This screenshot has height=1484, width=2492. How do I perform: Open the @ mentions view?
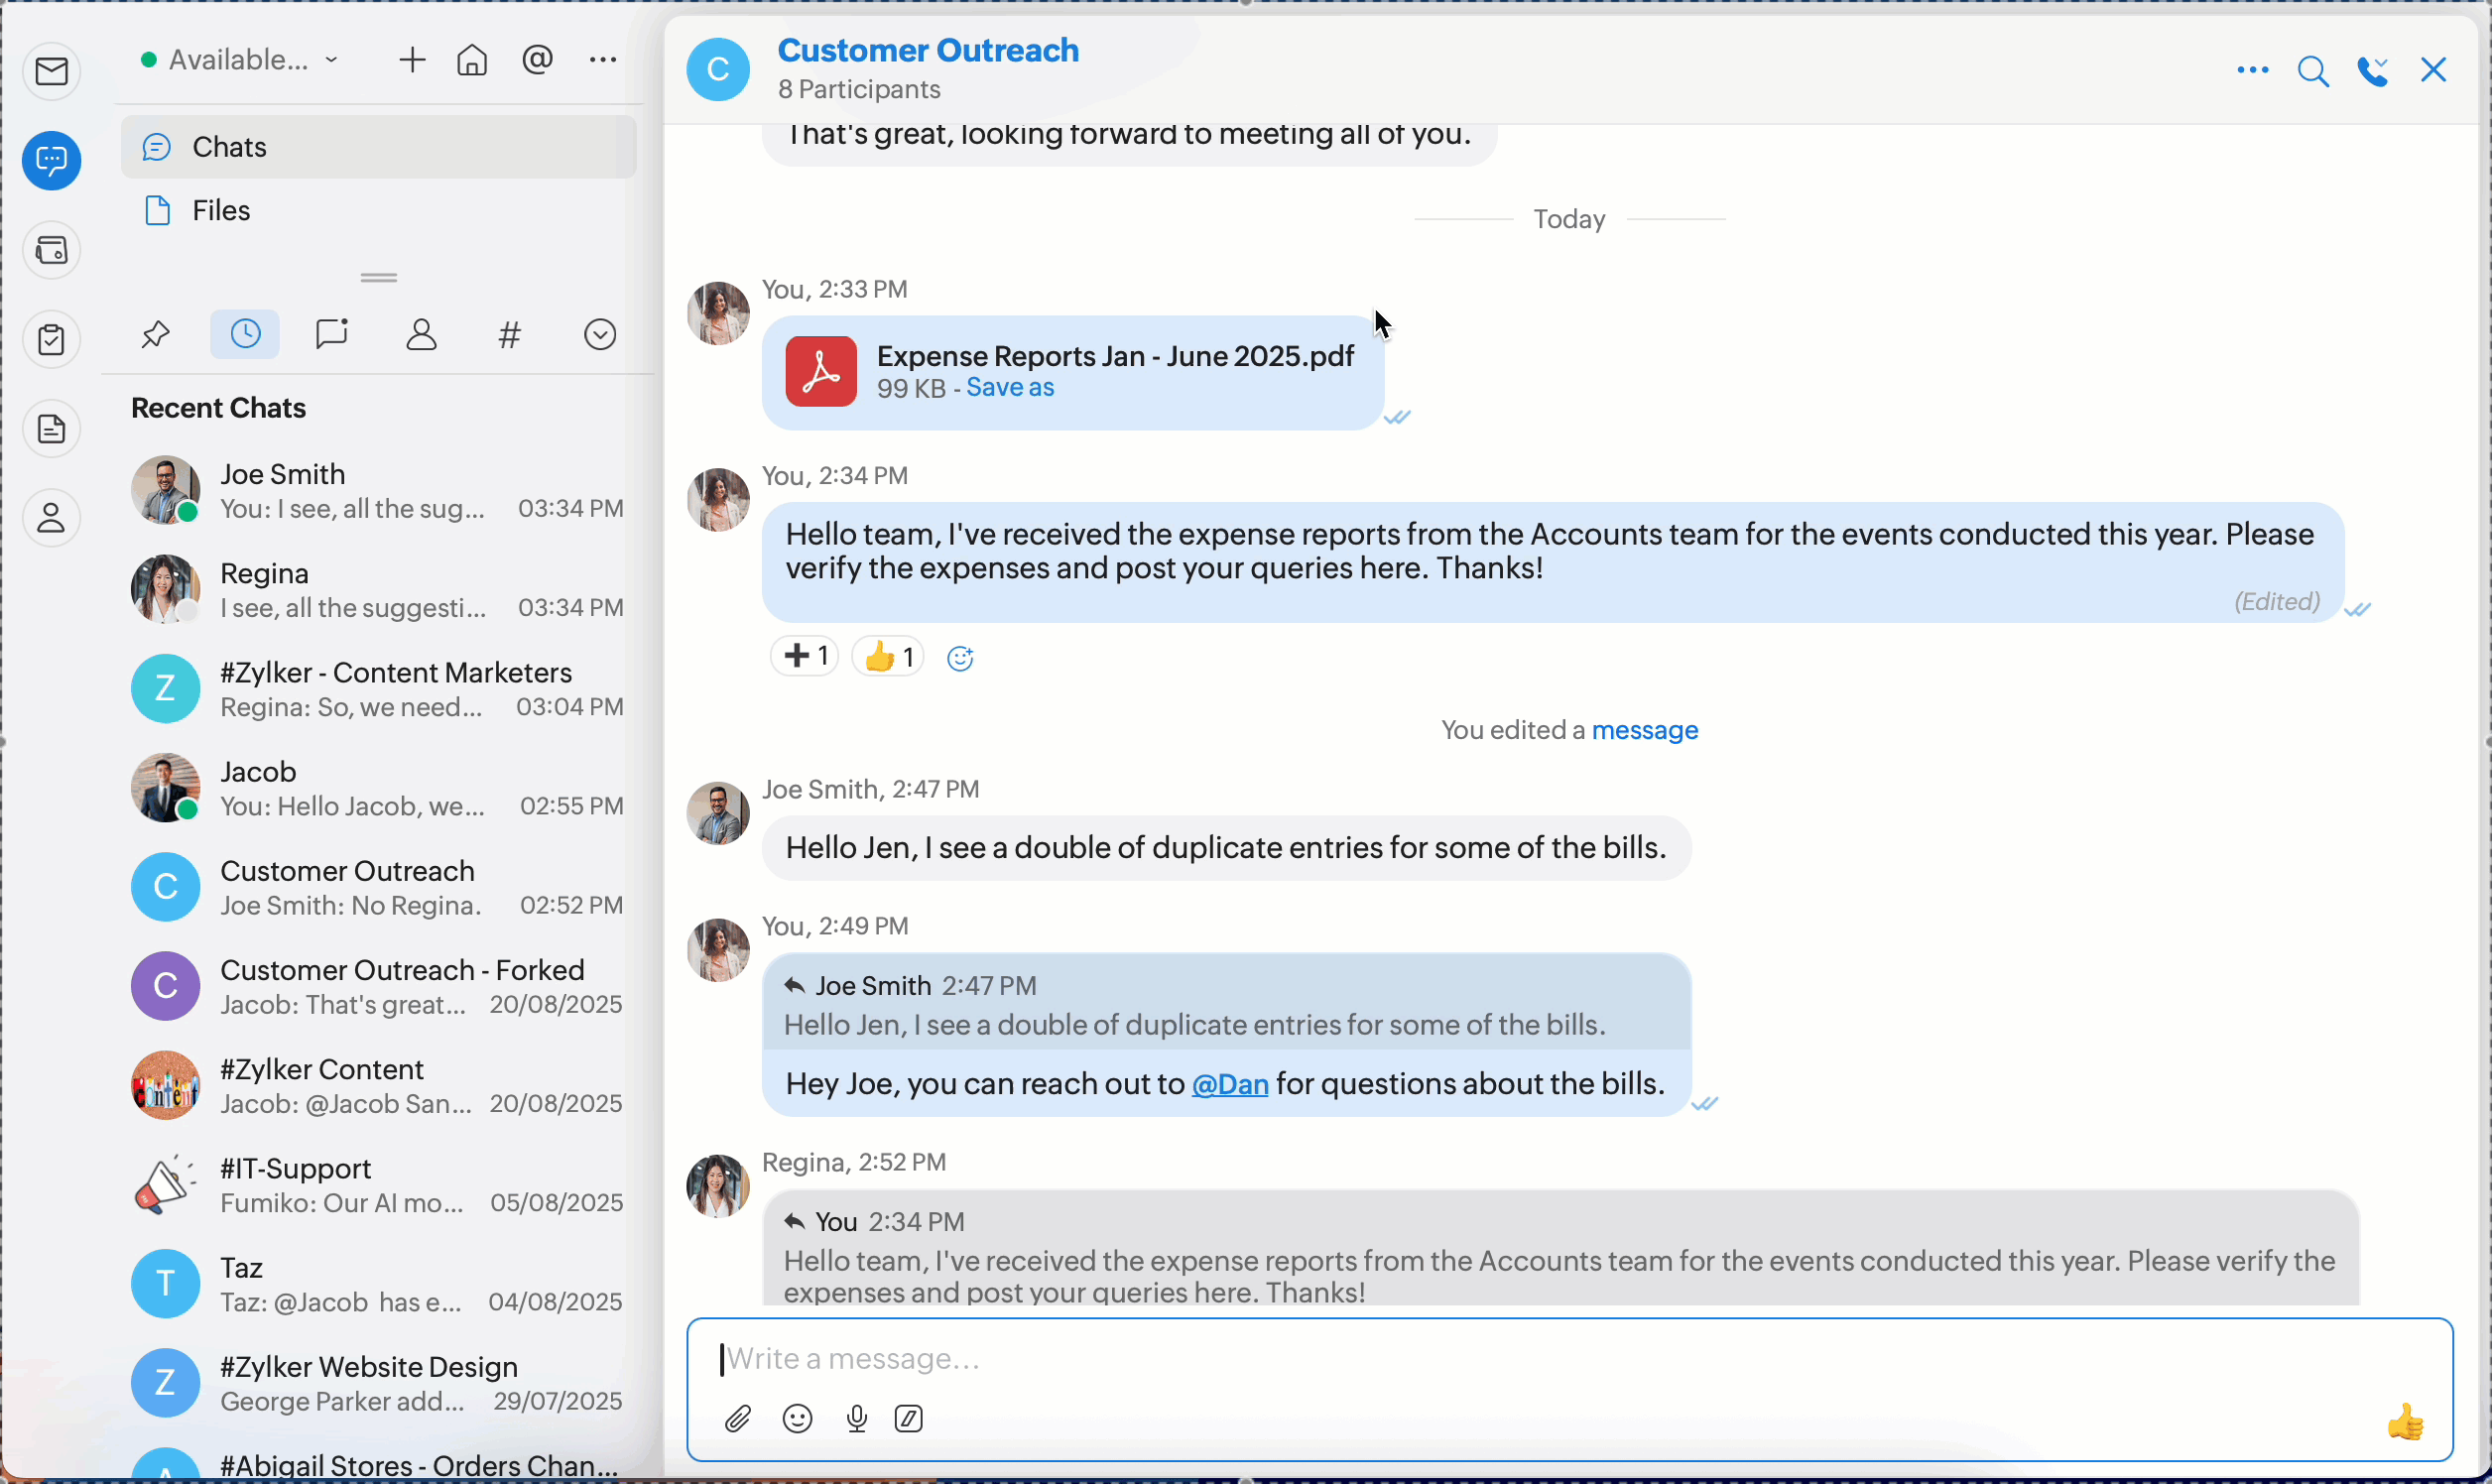coord(537,60)
